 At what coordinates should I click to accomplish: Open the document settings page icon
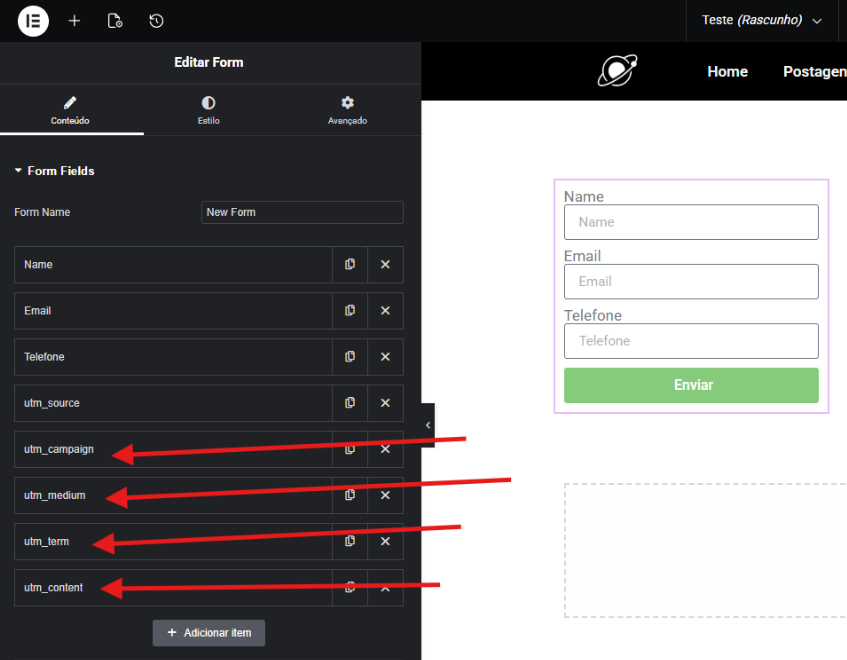point(114,20)
